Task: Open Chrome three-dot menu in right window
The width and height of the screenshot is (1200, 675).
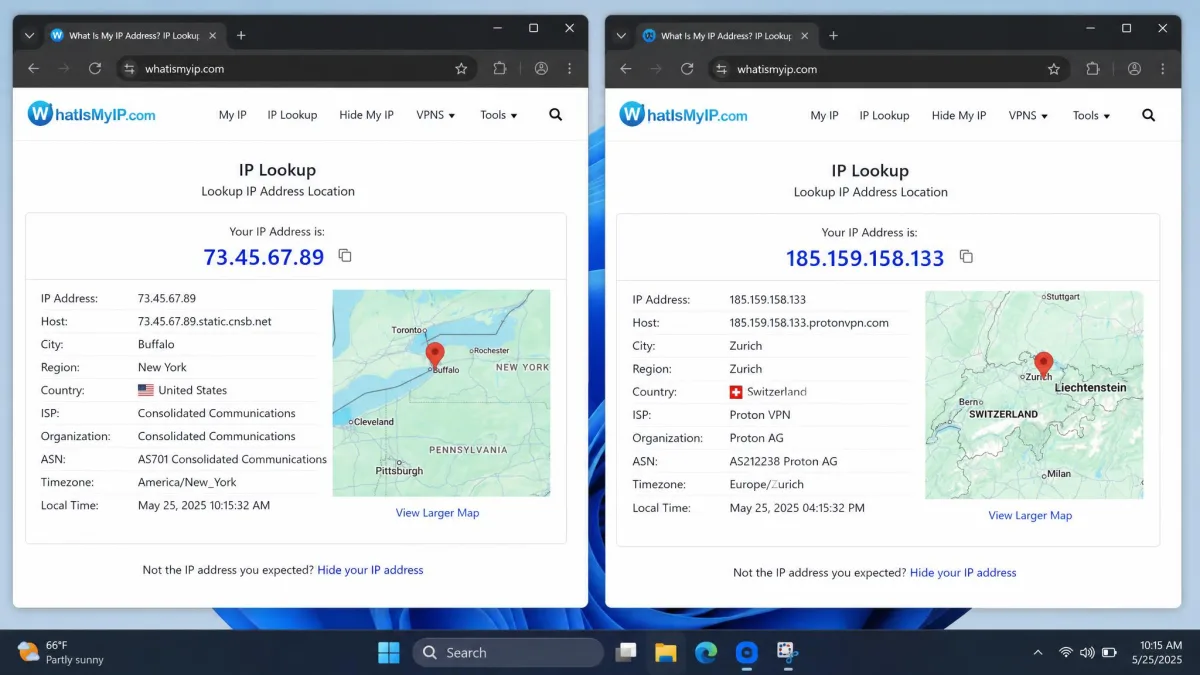Action: [1162, 69]
